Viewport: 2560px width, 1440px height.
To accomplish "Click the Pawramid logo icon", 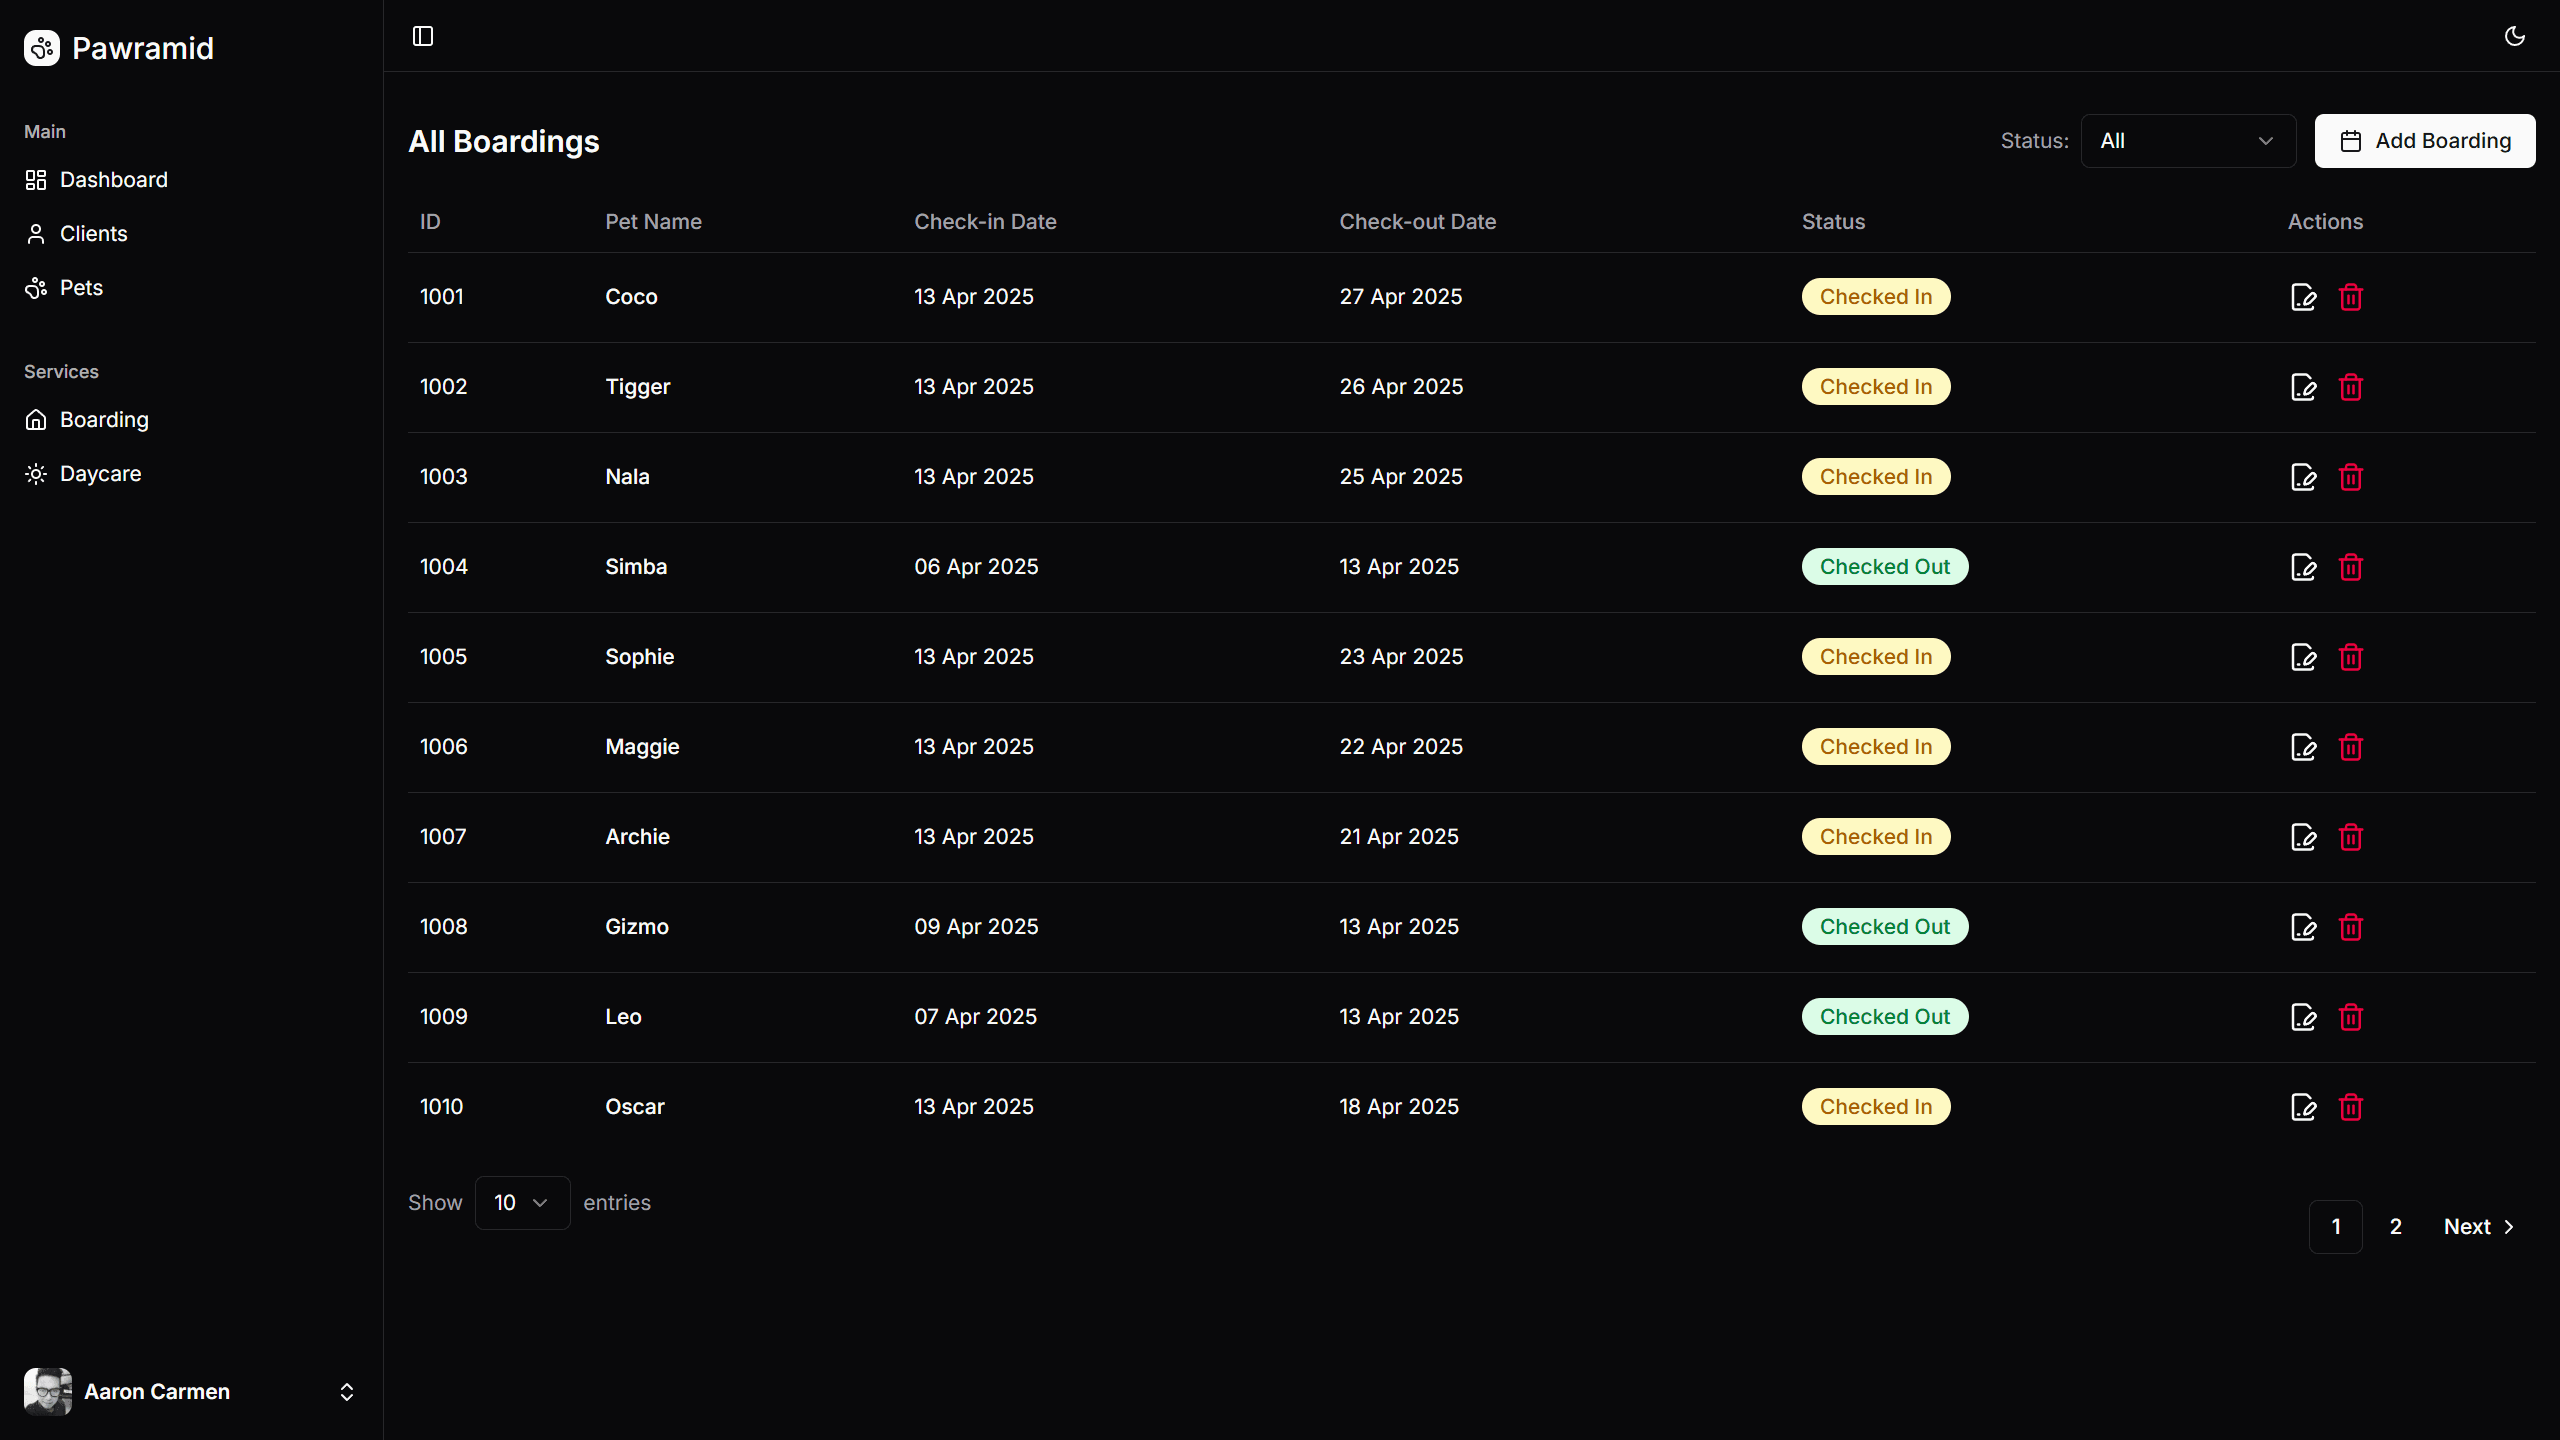I will pos(42,48).
